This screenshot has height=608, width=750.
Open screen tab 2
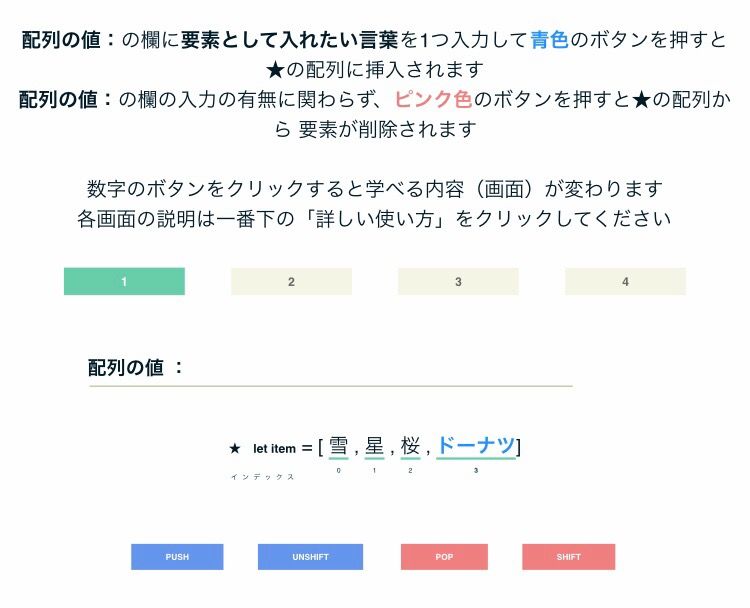pos(291,281)
